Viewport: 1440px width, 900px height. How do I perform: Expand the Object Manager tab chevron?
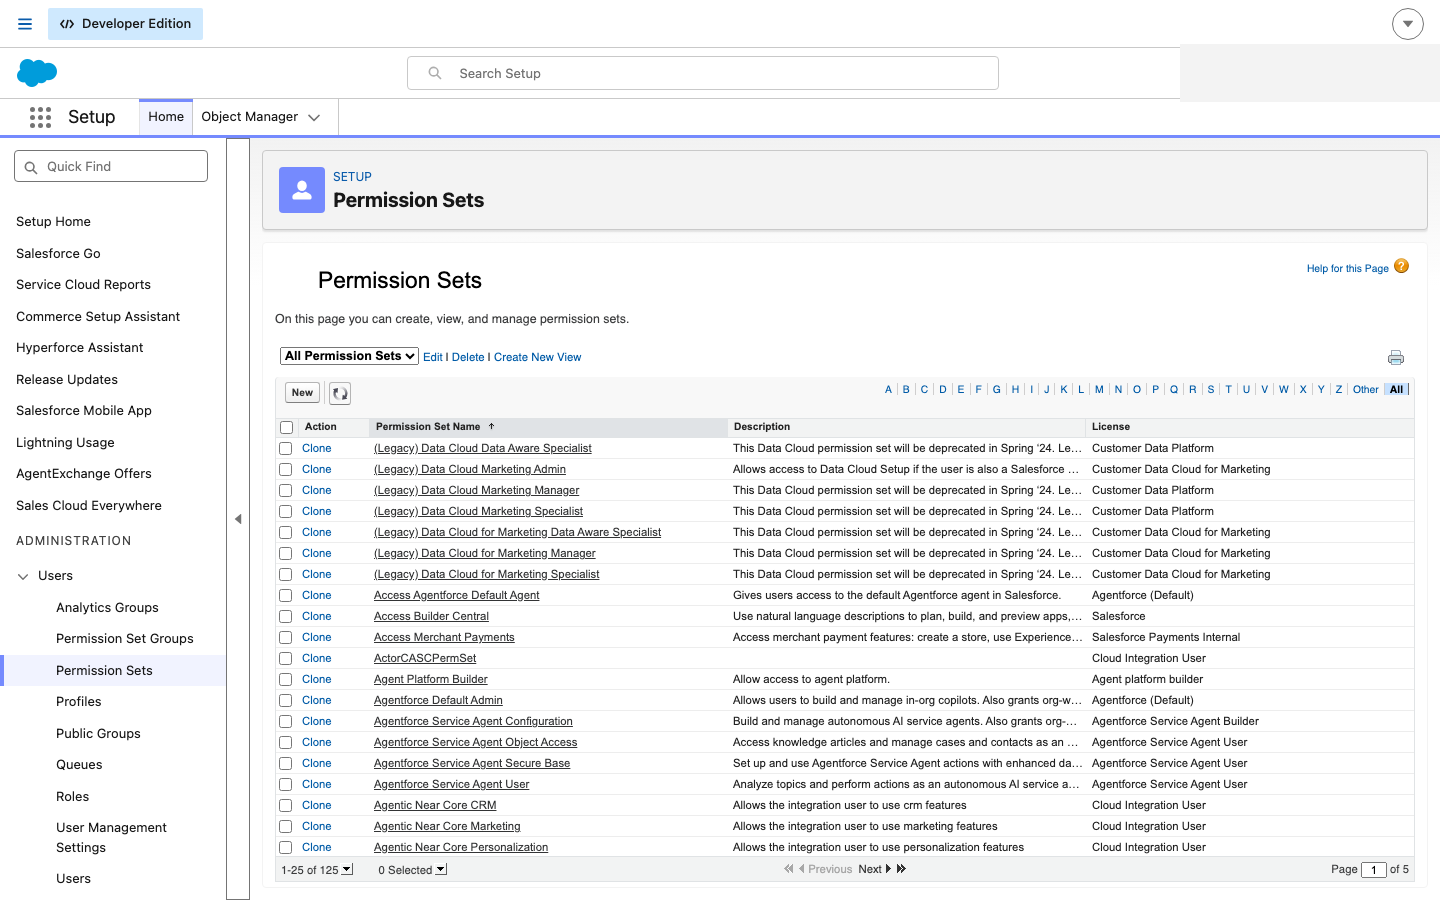pos(314,118)
